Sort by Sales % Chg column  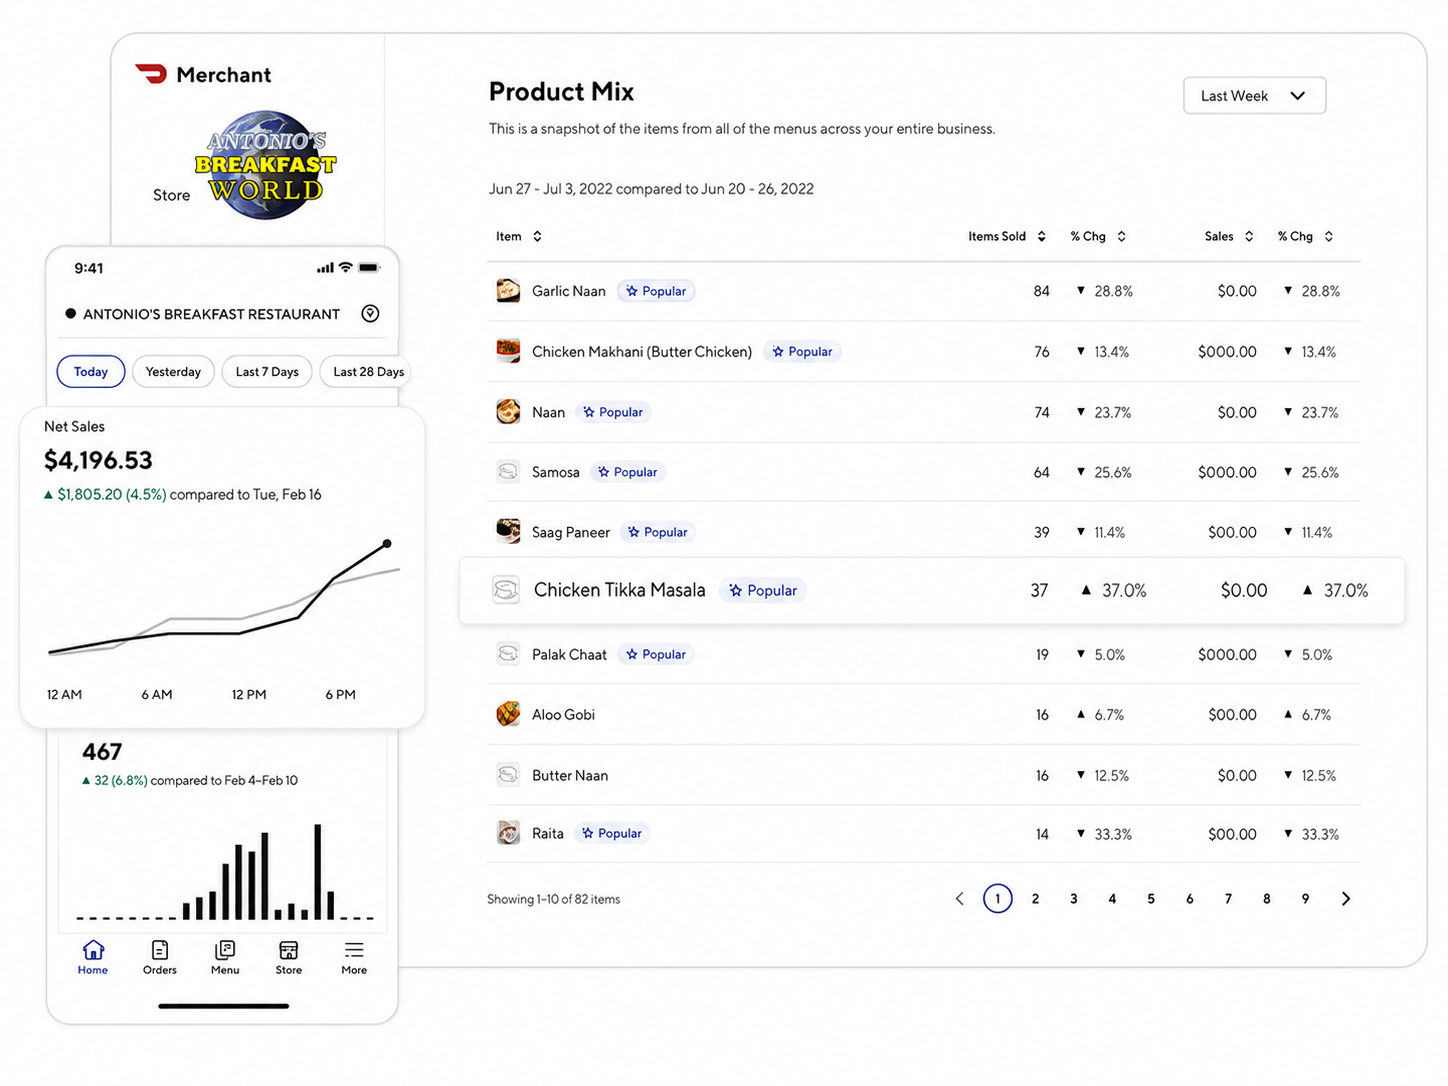click(x=1305, y=237)
